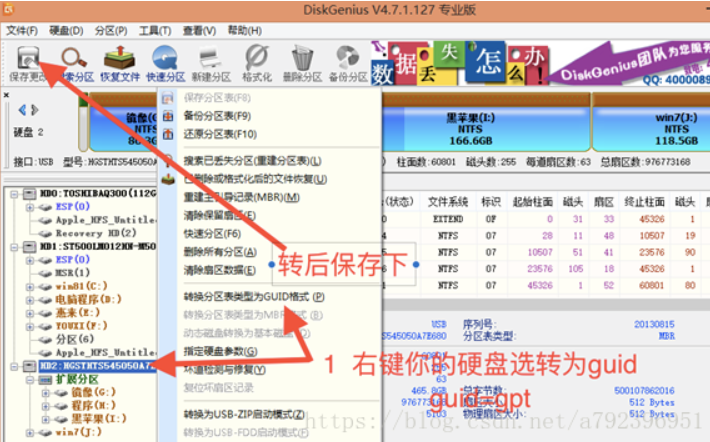The image size is (710, 442).
Task: Open the 数据丢失怎么办 DiskGenius banner ad
Action: [x=540, y=63]
